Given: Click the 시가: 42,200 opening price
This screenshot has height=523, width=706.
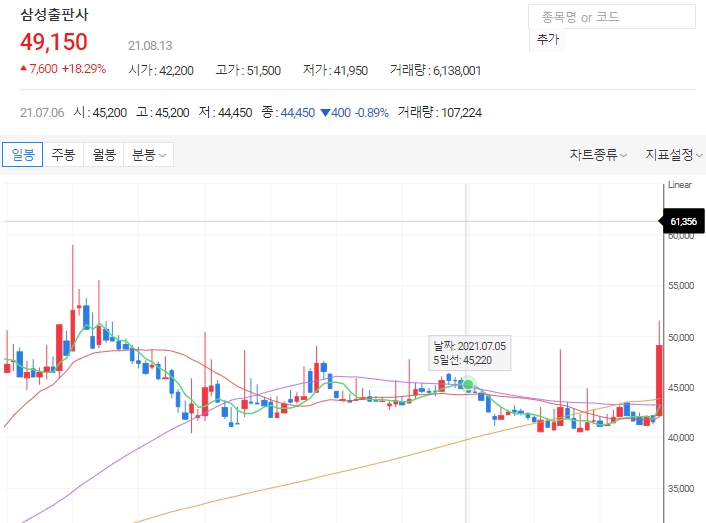Looking at the screenshot, I should tap(161, 70).
